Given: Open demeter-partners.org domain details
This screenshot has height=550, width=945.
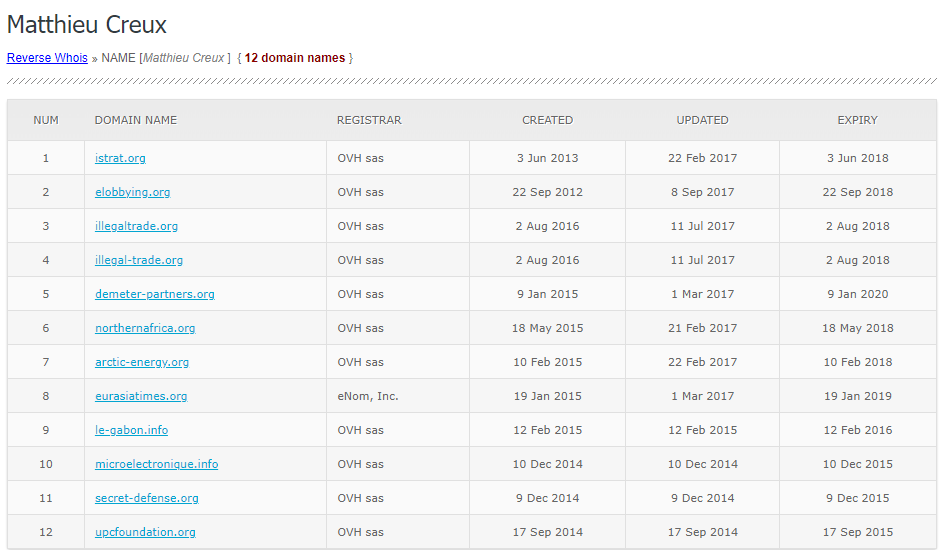Looking at the screenshot, I should (x=154, y=294).
